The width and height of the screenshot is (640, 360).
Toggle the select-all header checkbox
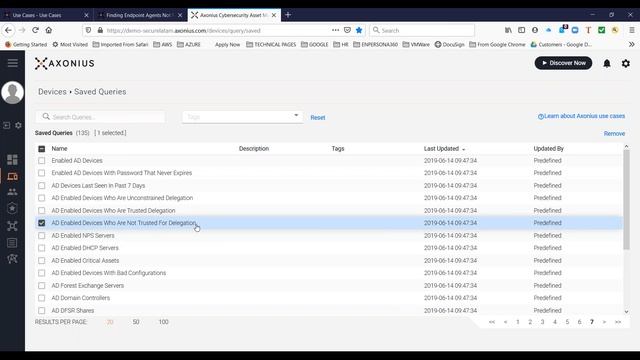pos(42,149)
